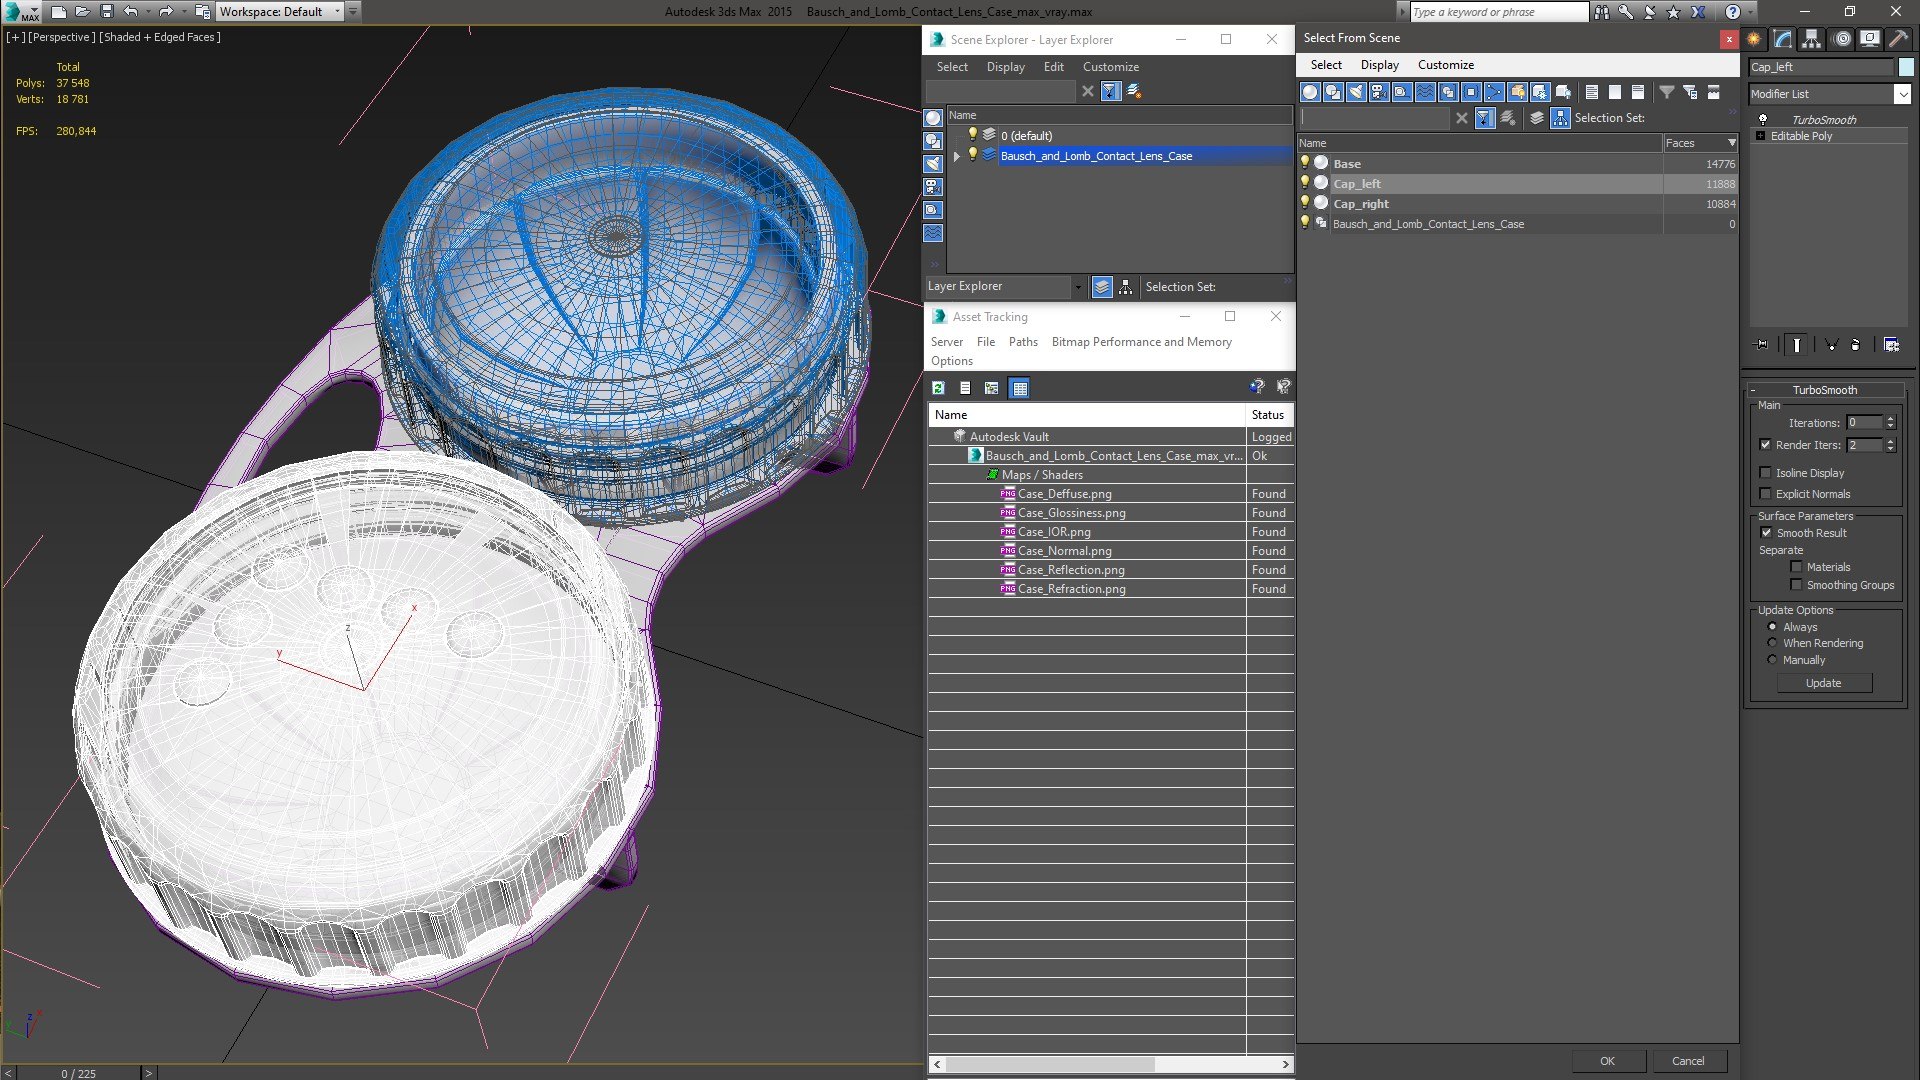Click the Refresh icon in Asset Tracking

(938, 388)
